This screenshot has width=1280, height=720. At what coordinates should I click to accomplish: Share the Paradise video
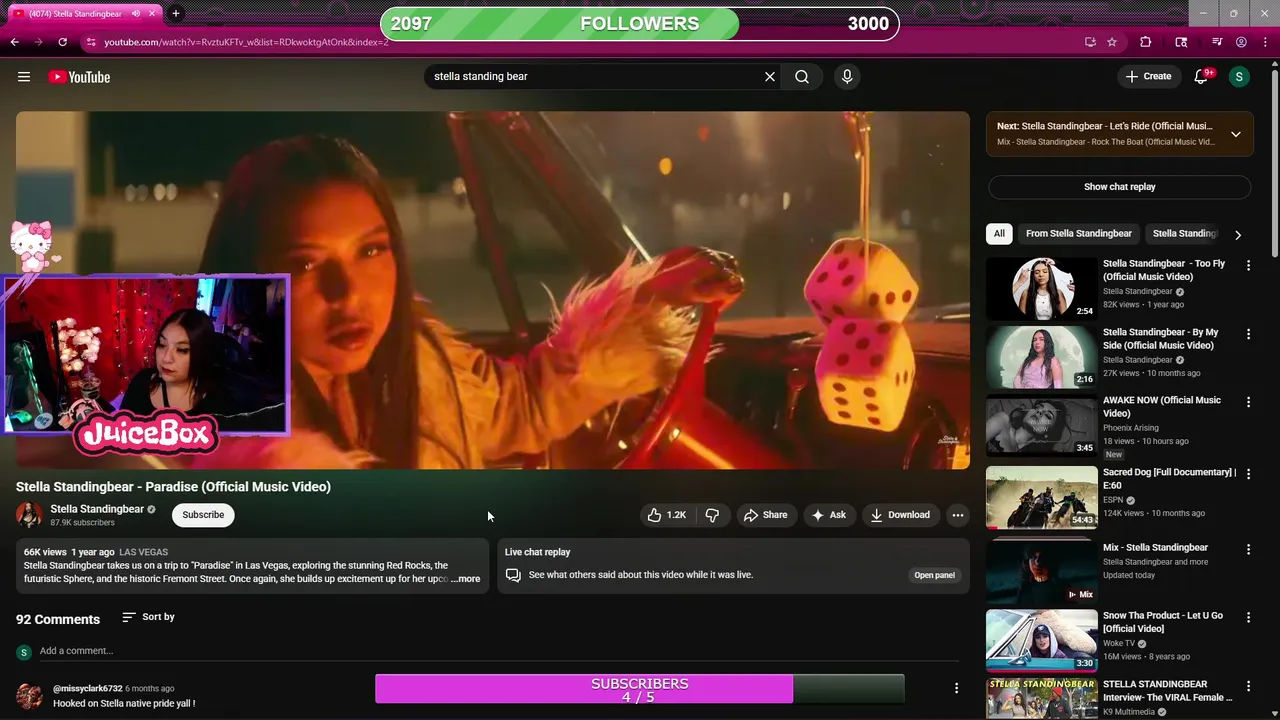(765, 515)
